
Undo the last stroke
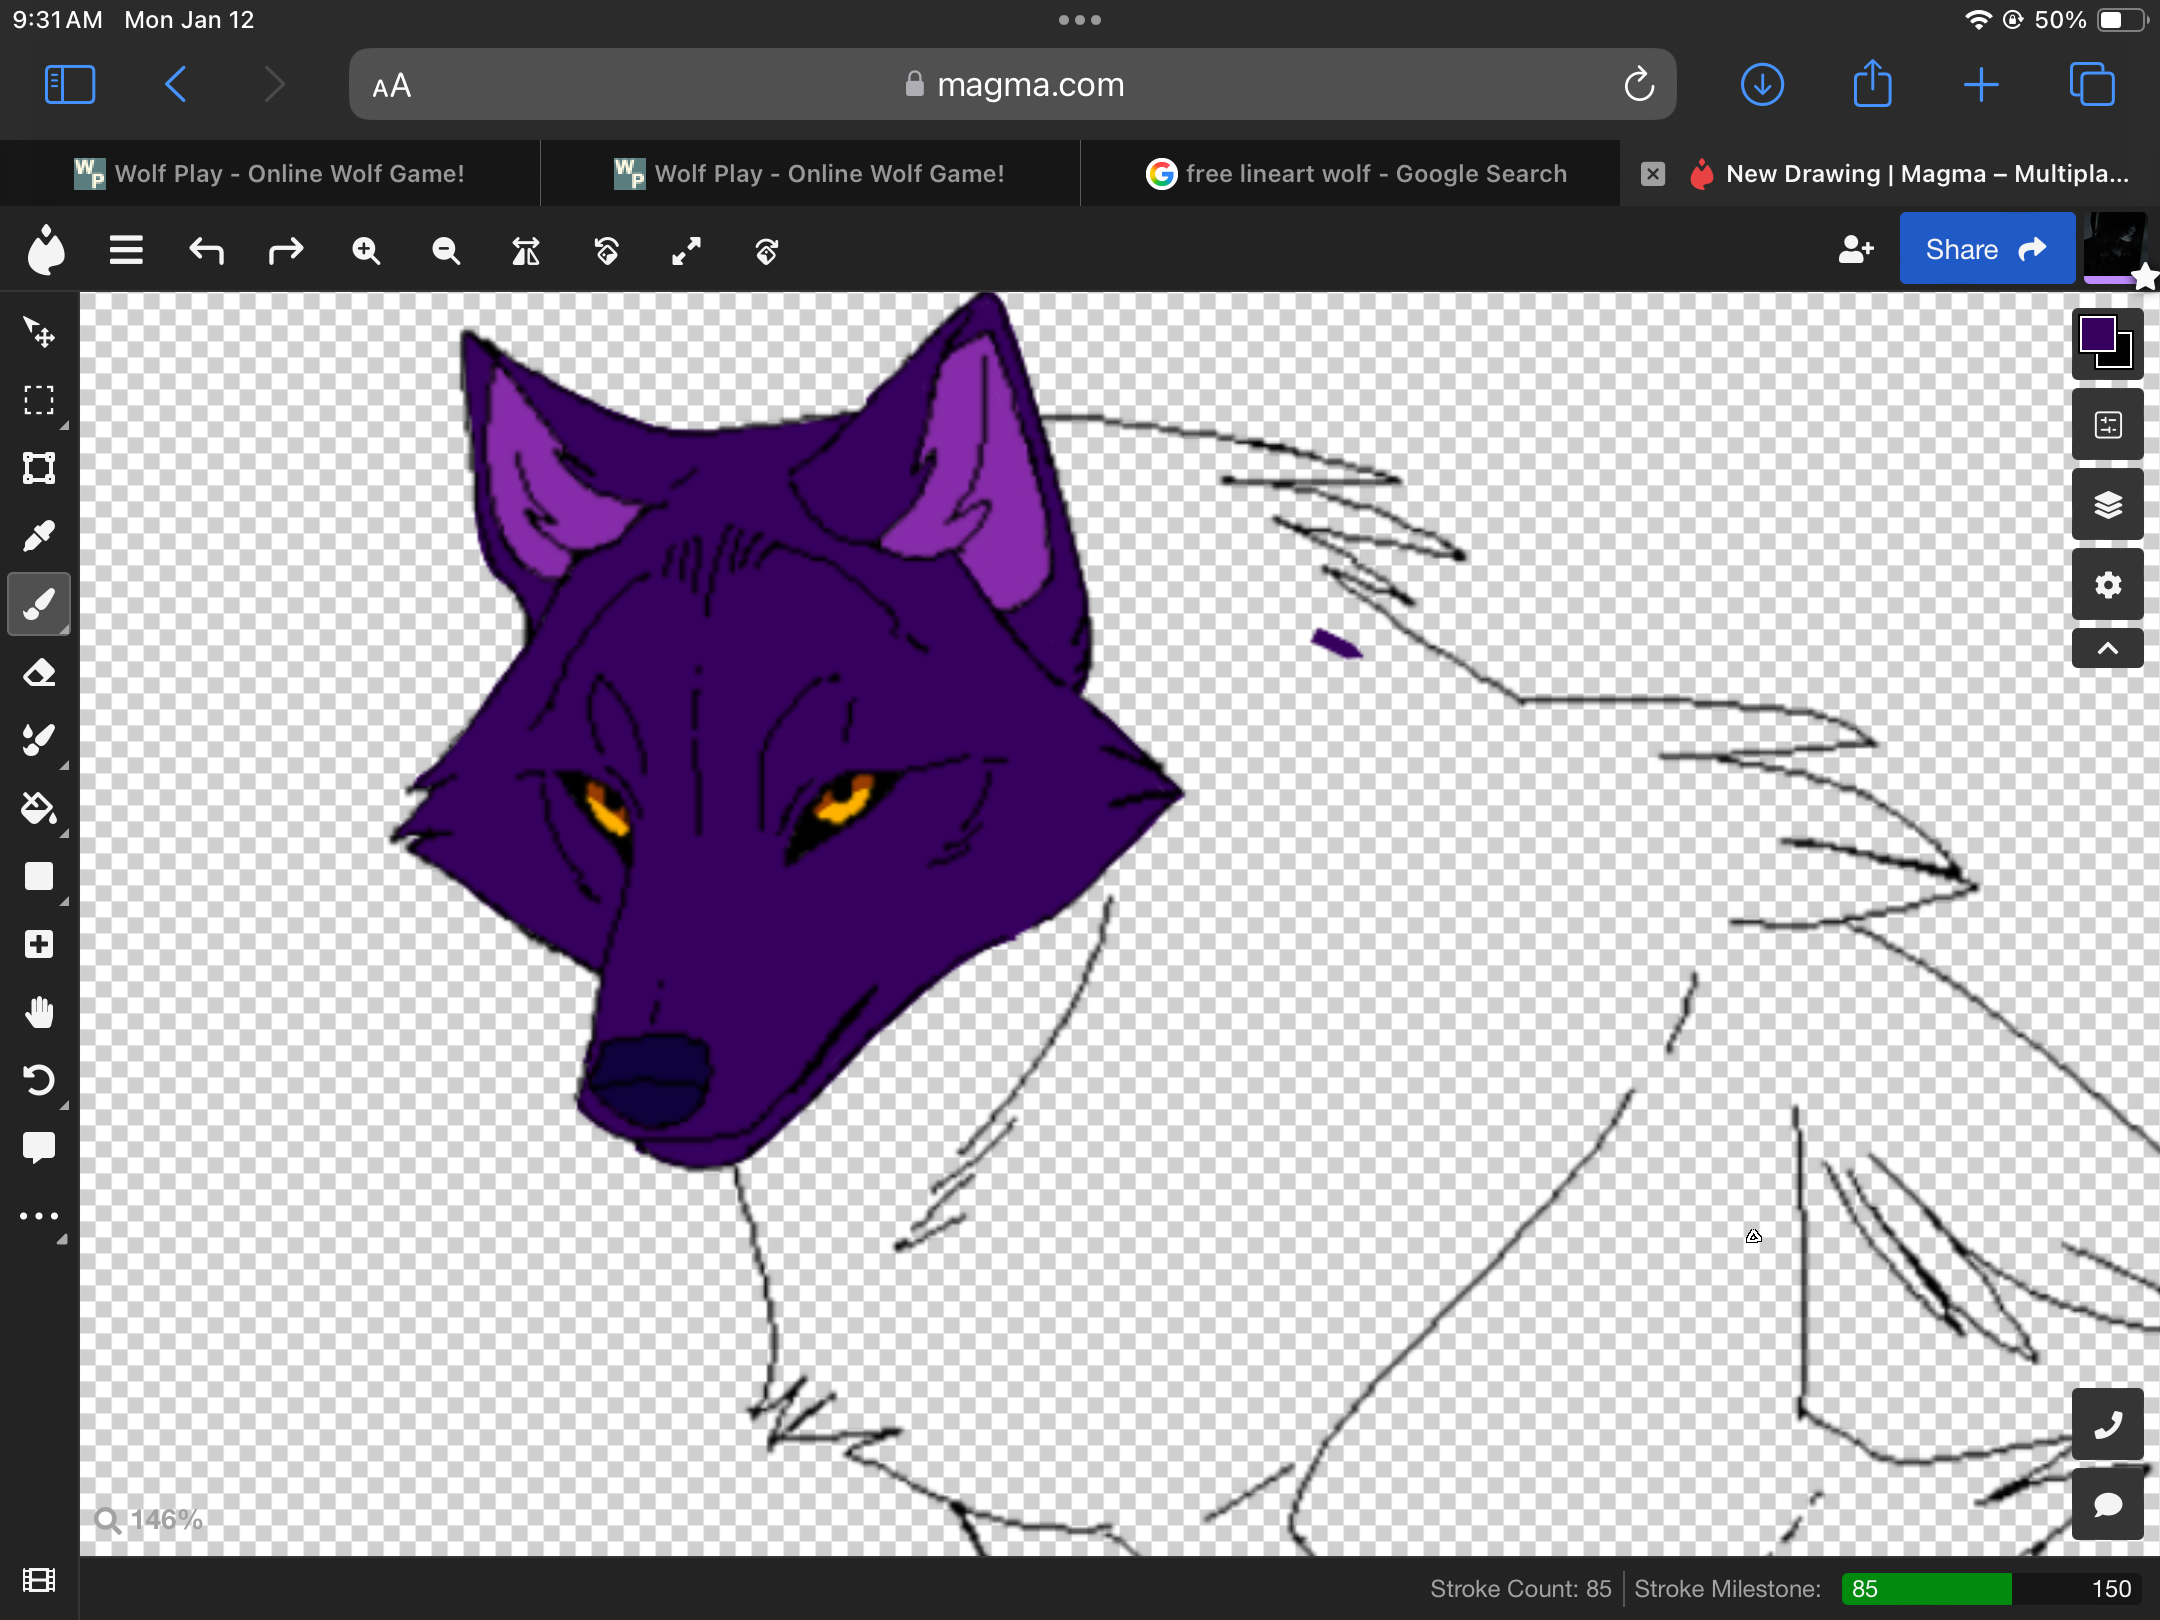pyautogui.click(x=206, y=251)
